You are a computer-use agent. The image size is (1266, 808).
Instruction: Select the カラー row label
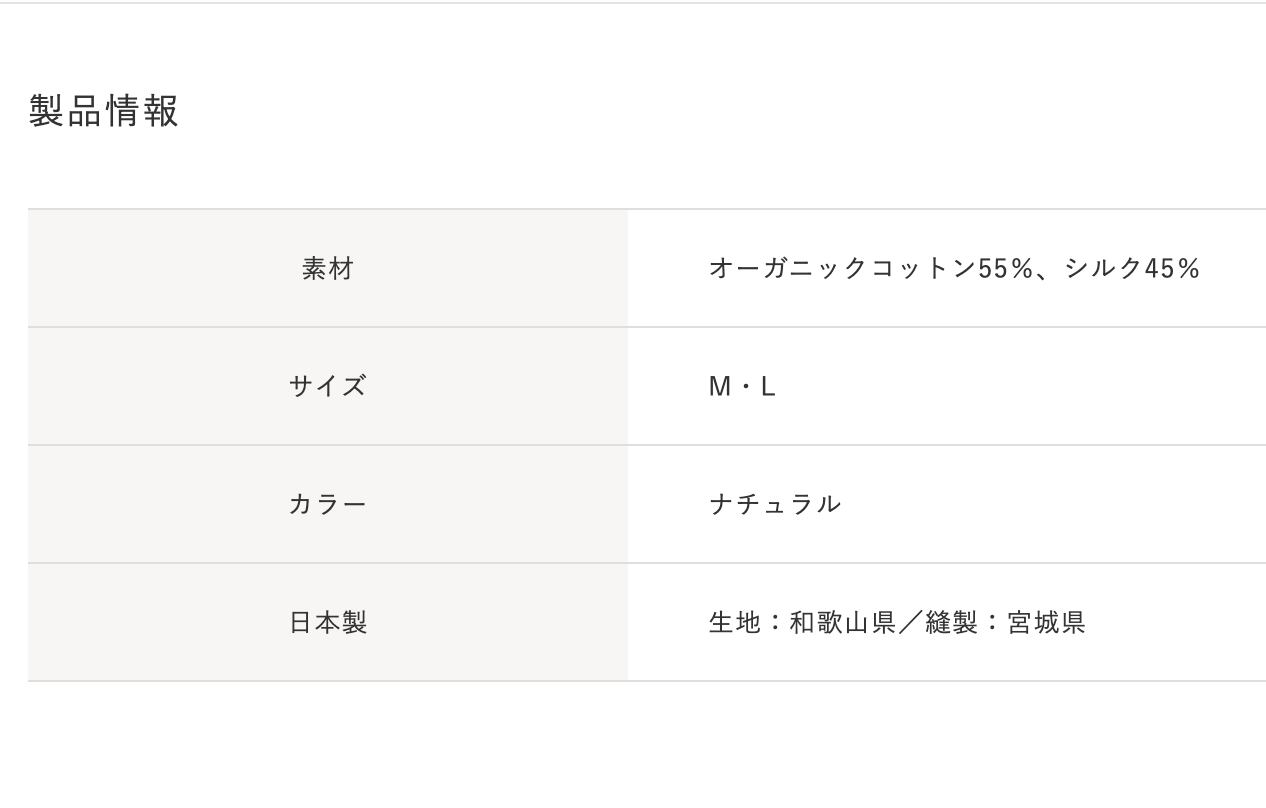328,504
